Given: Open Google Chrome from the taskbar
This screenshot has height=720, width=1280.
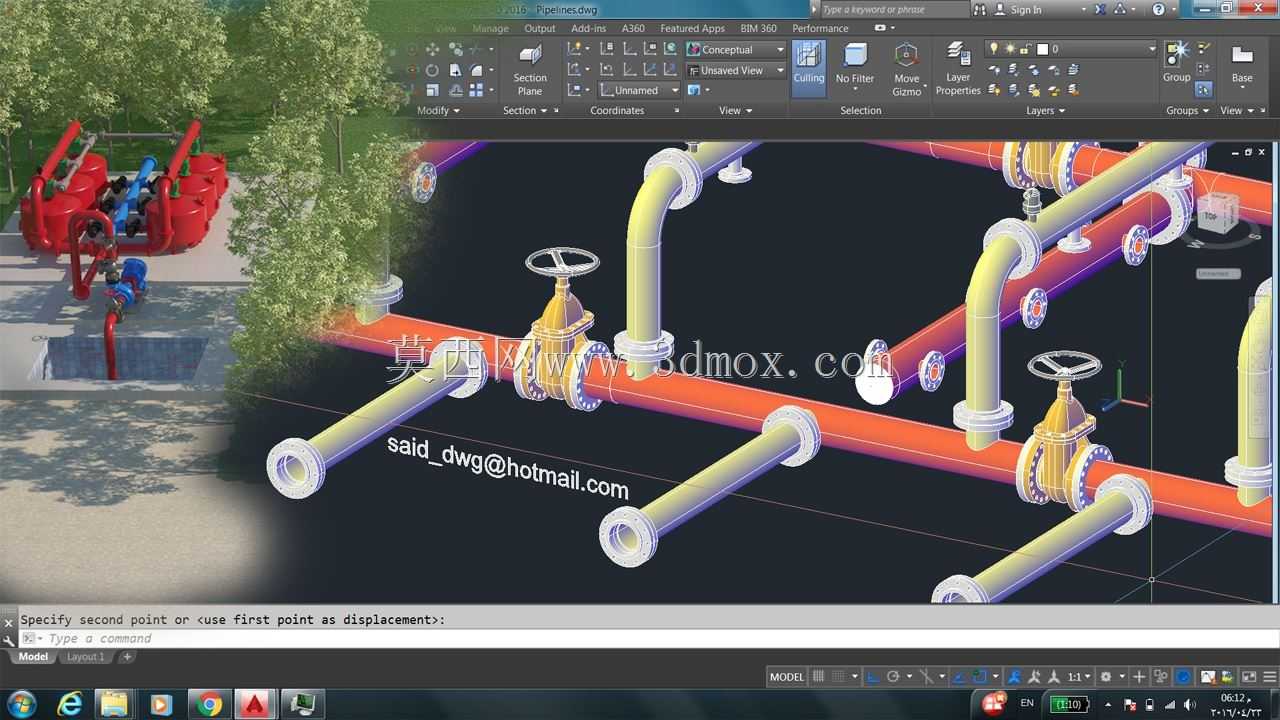Looking at the screenshot, I should point(209,704).
